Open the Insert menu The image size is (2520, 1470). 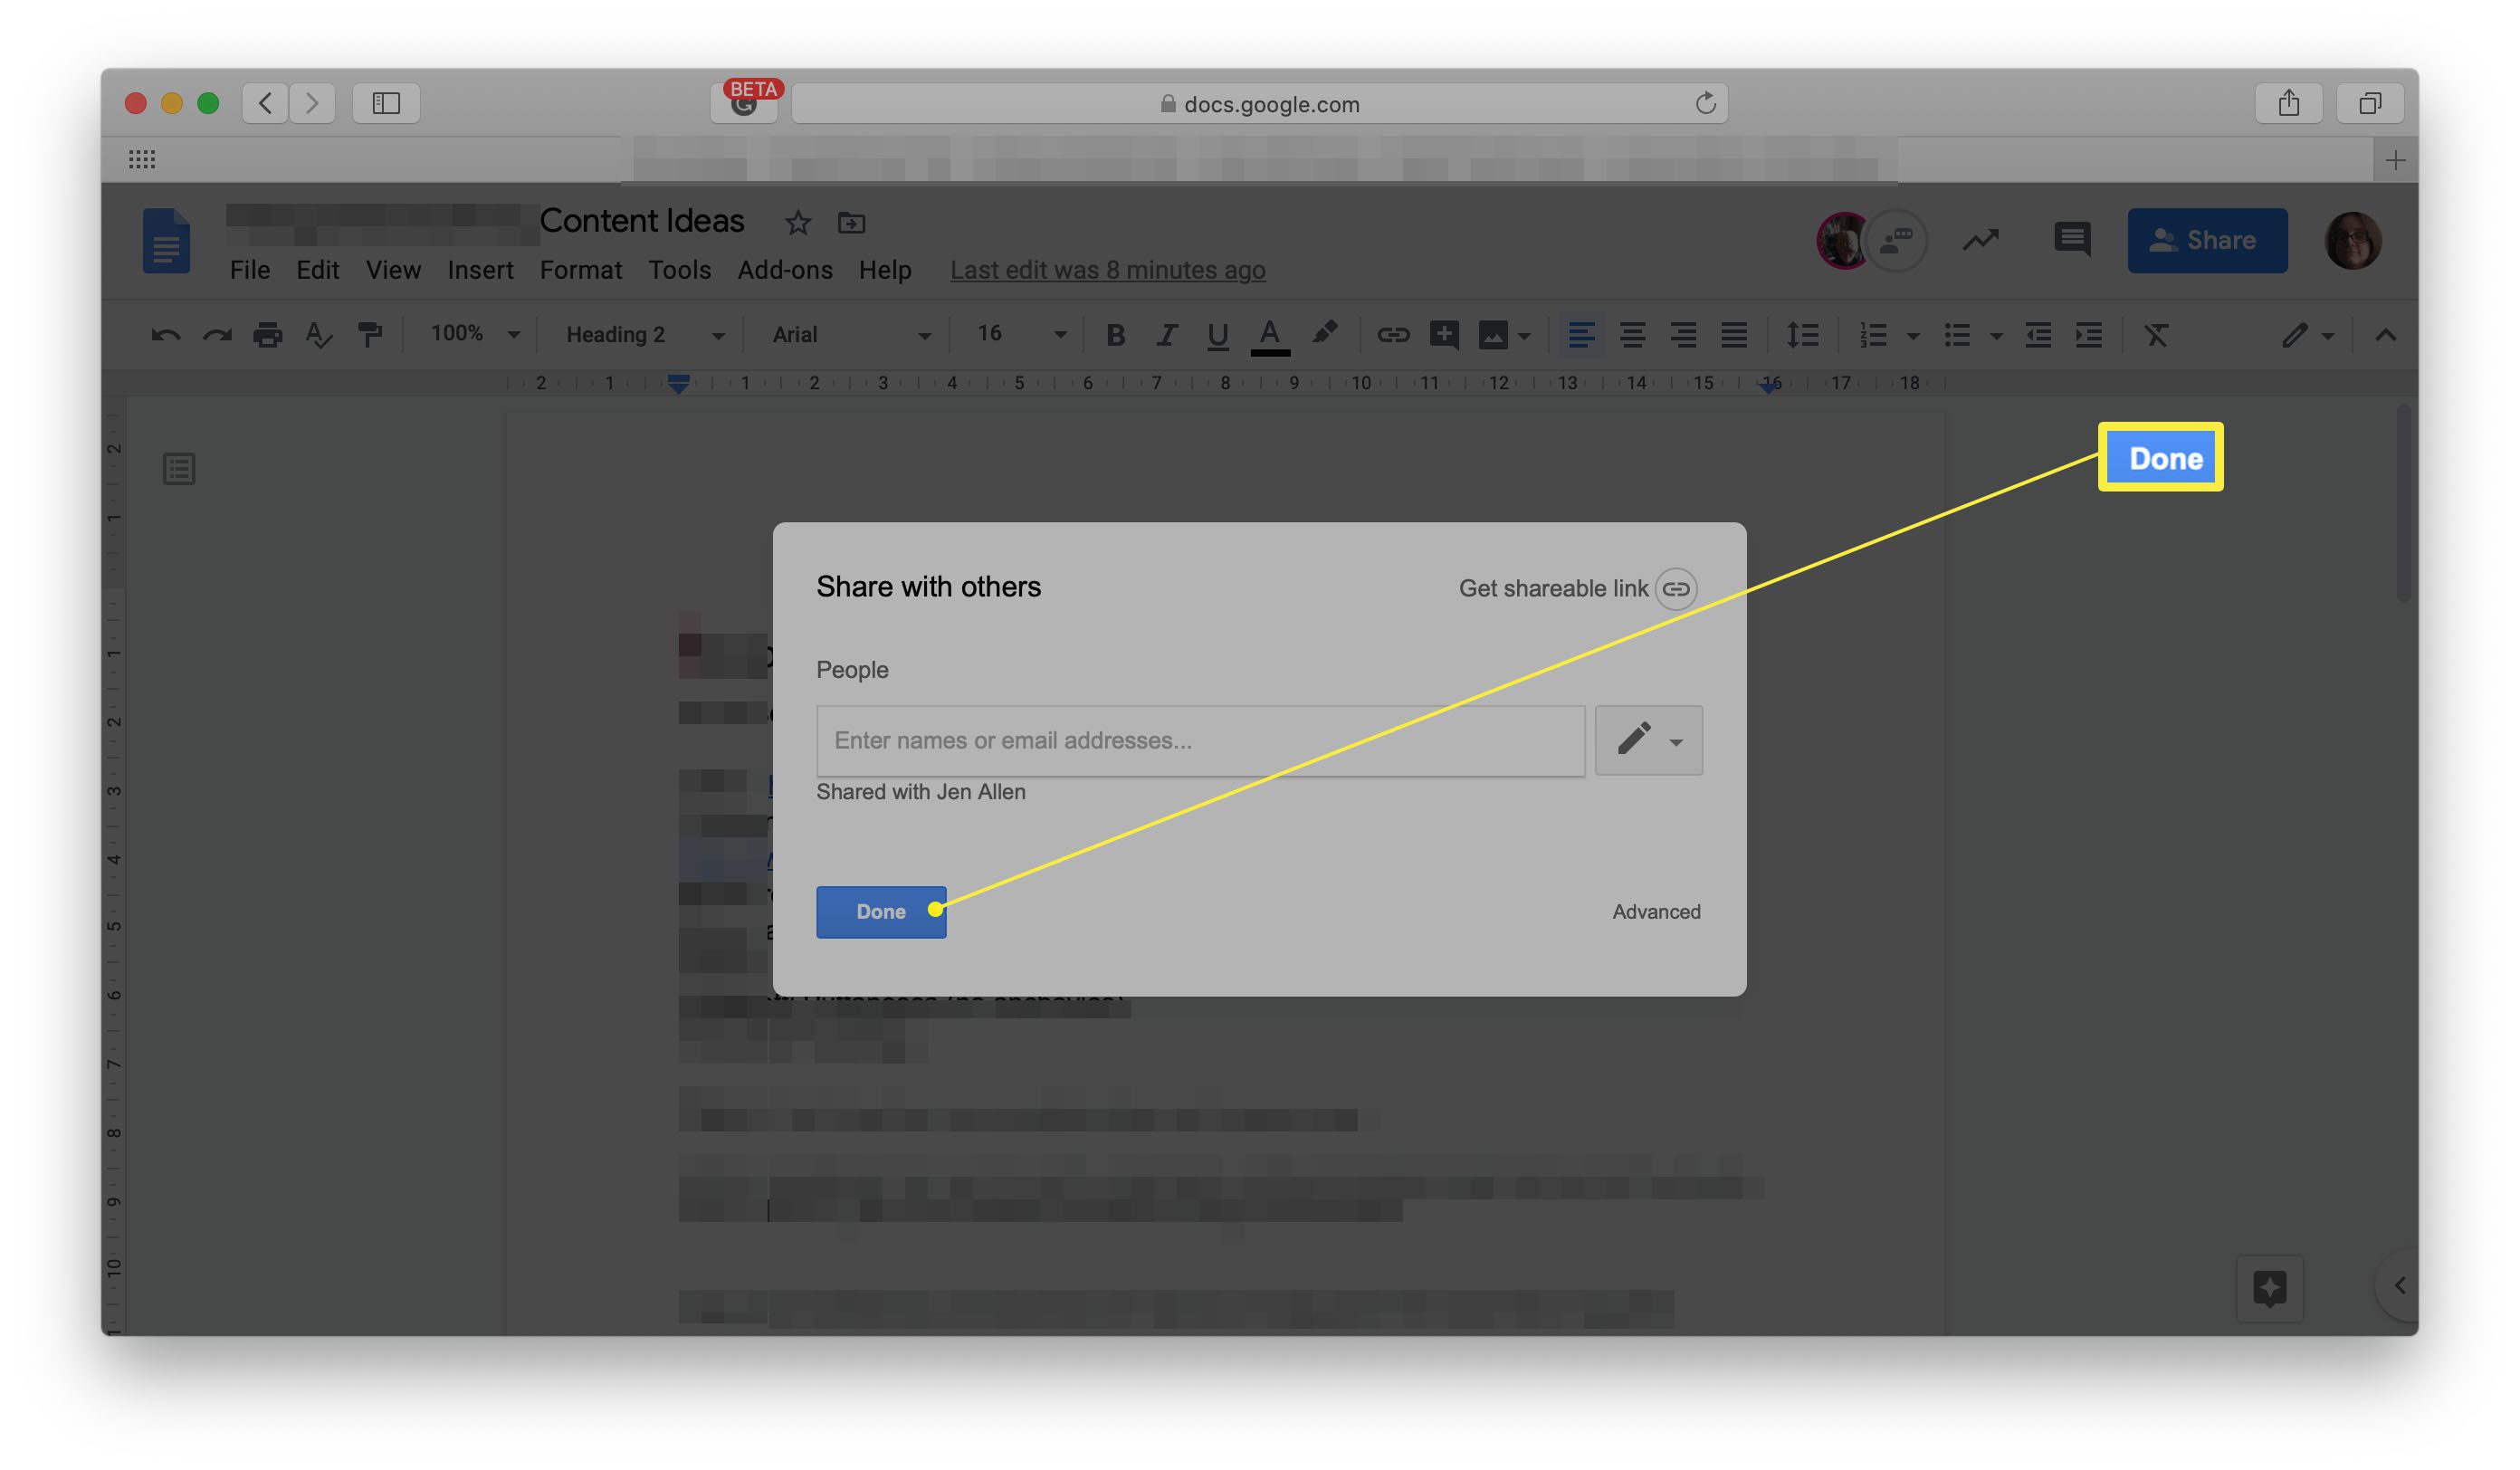tap(480, 272)
